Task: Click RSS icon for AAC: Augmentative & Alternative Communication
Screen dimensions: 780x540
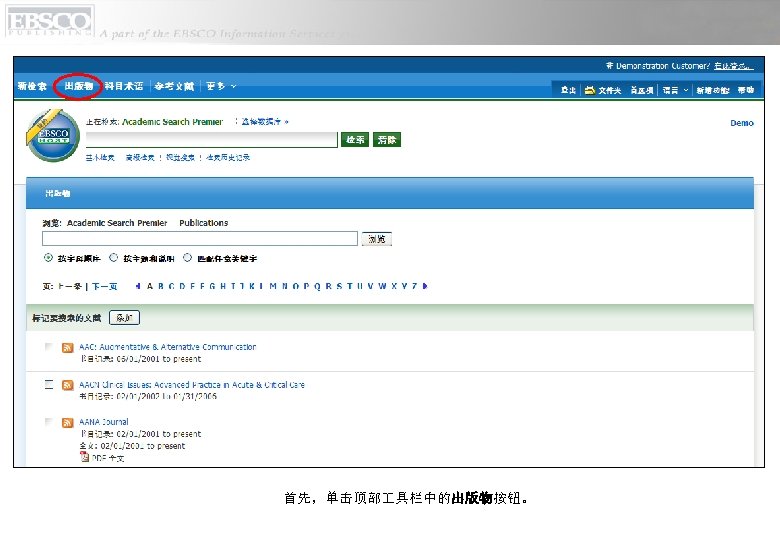Action: click(x=68, y=348)
